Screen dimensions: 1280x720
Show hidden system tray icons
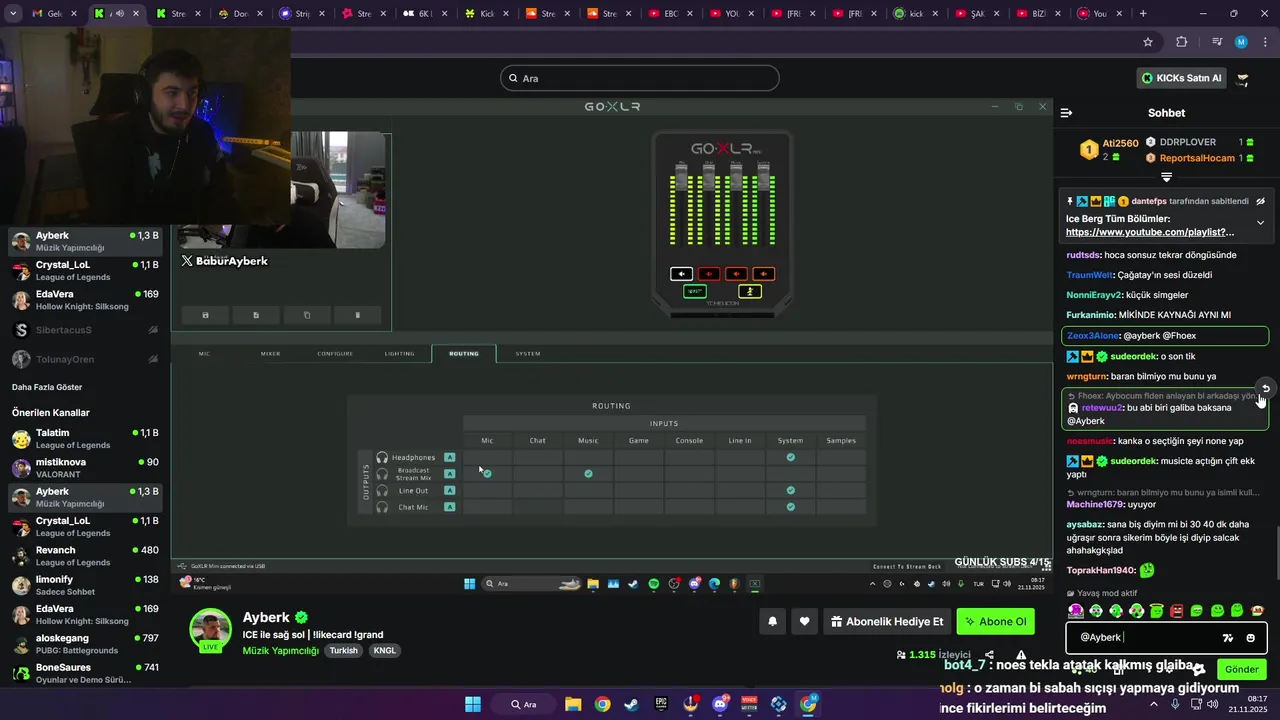[1153, 704]
